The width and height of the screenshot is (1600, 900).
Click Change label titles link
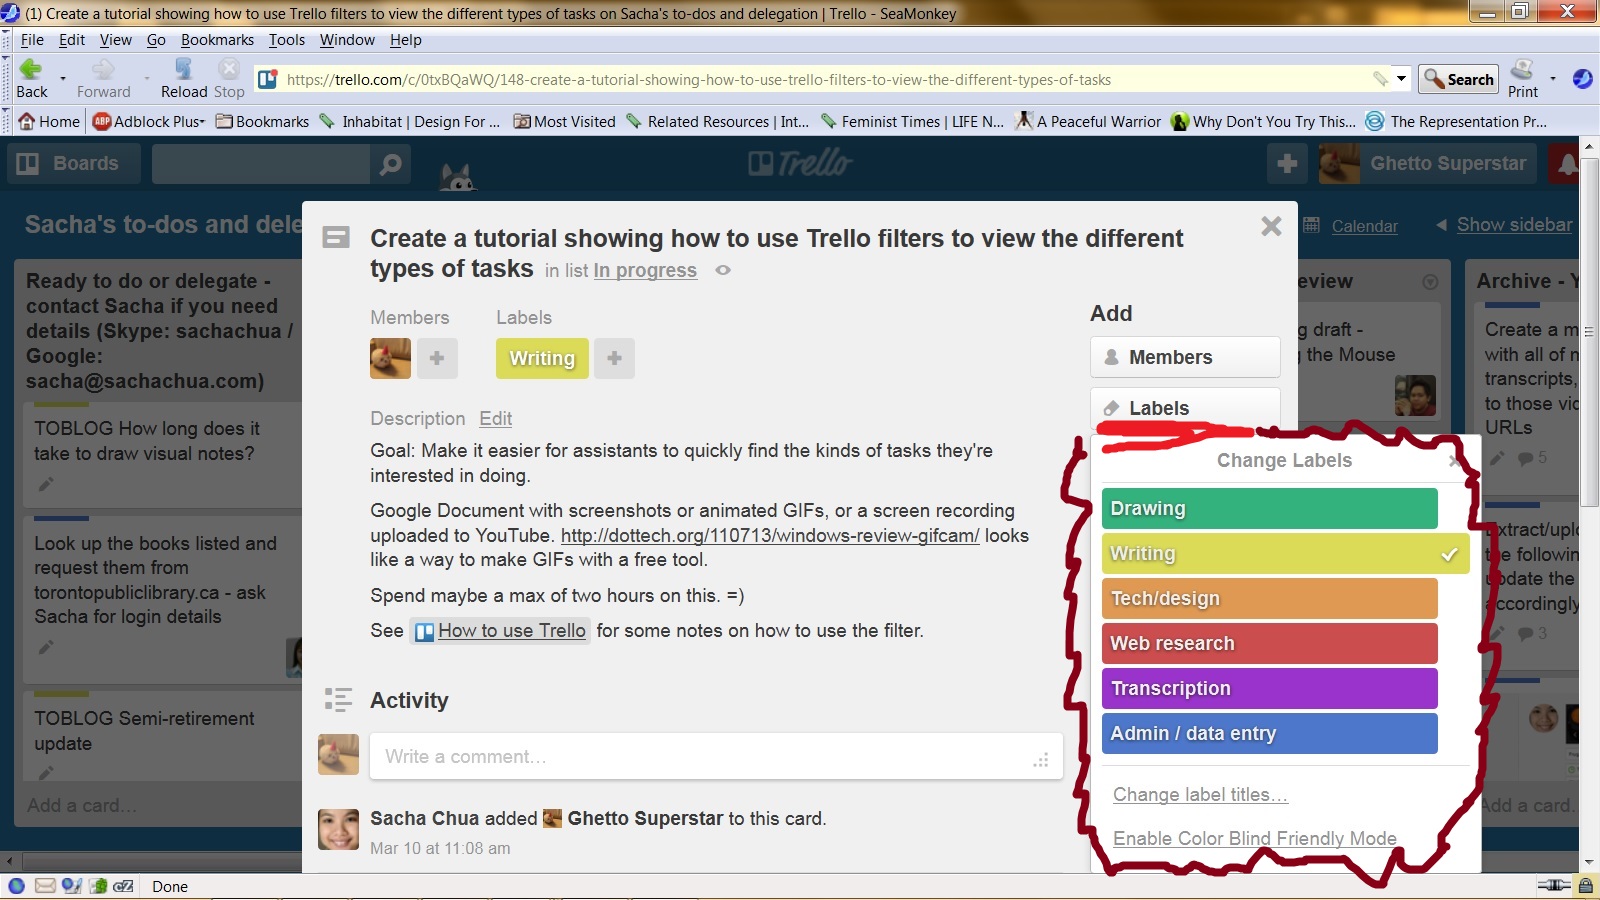1200,794
